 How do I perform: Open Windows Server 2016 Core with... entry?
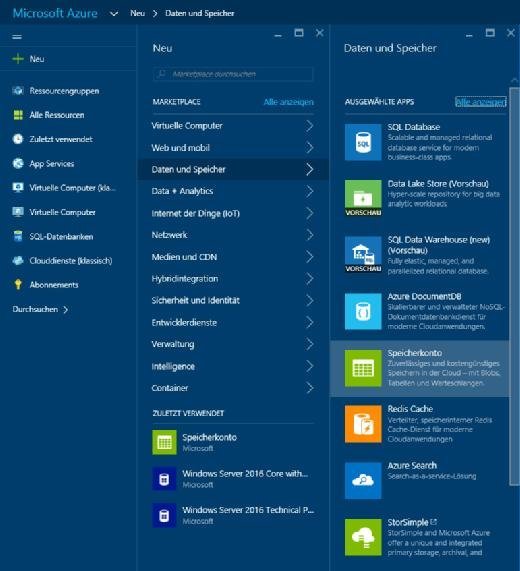[x=233, y=479]
